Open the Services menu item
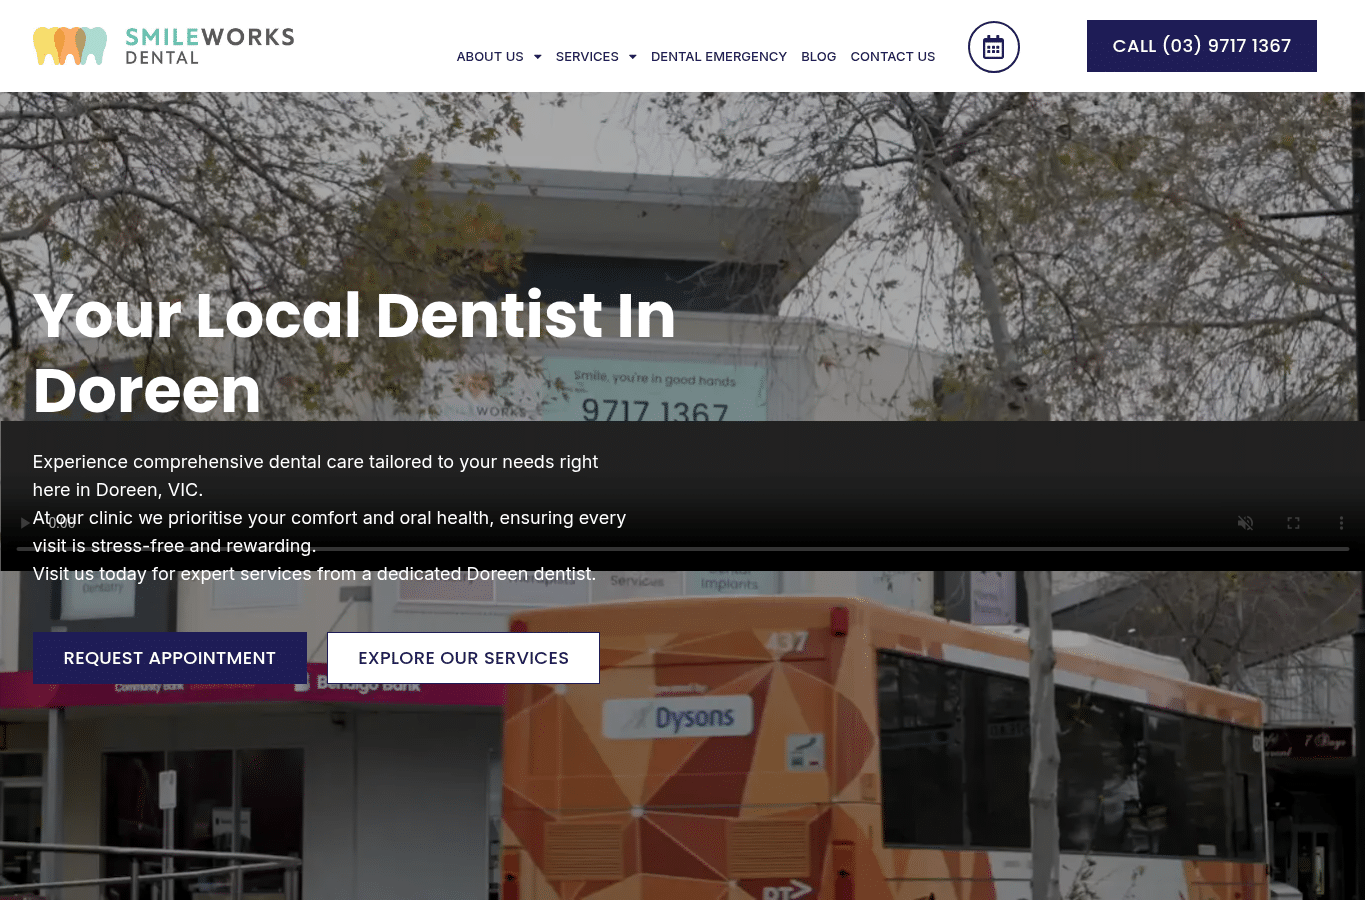The height and width of the screenshot is (900, 1365). (x=587, y=57)
